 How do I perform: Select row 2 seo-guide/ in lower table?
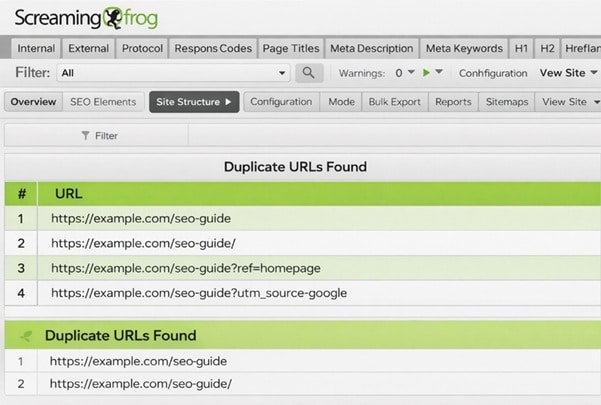[303, 384]
